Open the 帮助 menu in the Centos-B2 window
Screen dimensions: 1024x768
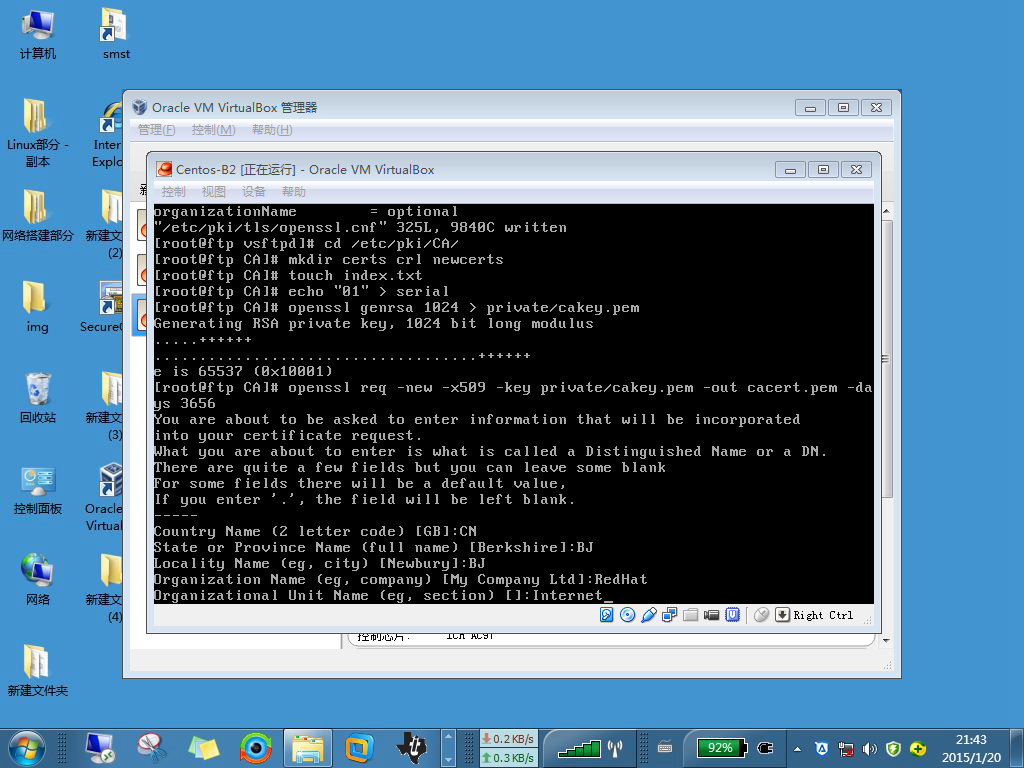coord(294,191)
